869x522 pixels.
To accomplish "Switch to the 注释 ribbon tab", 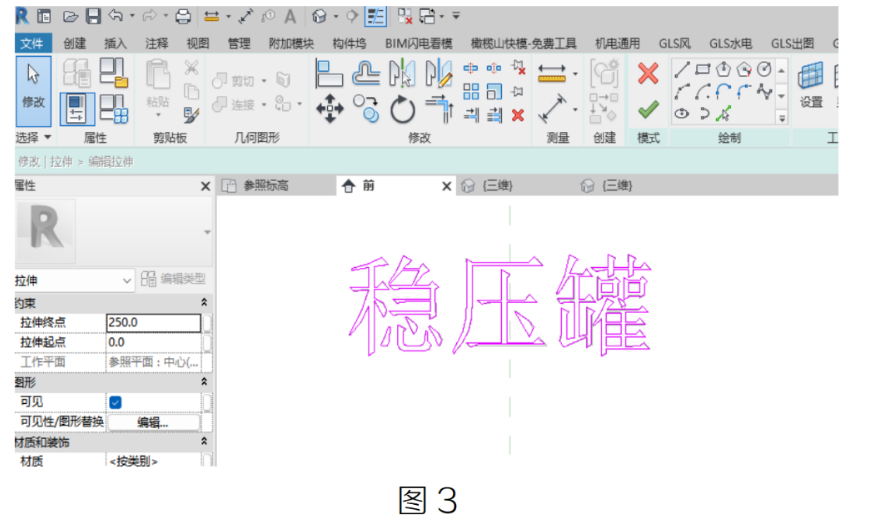I will click(x=156, y=43).
